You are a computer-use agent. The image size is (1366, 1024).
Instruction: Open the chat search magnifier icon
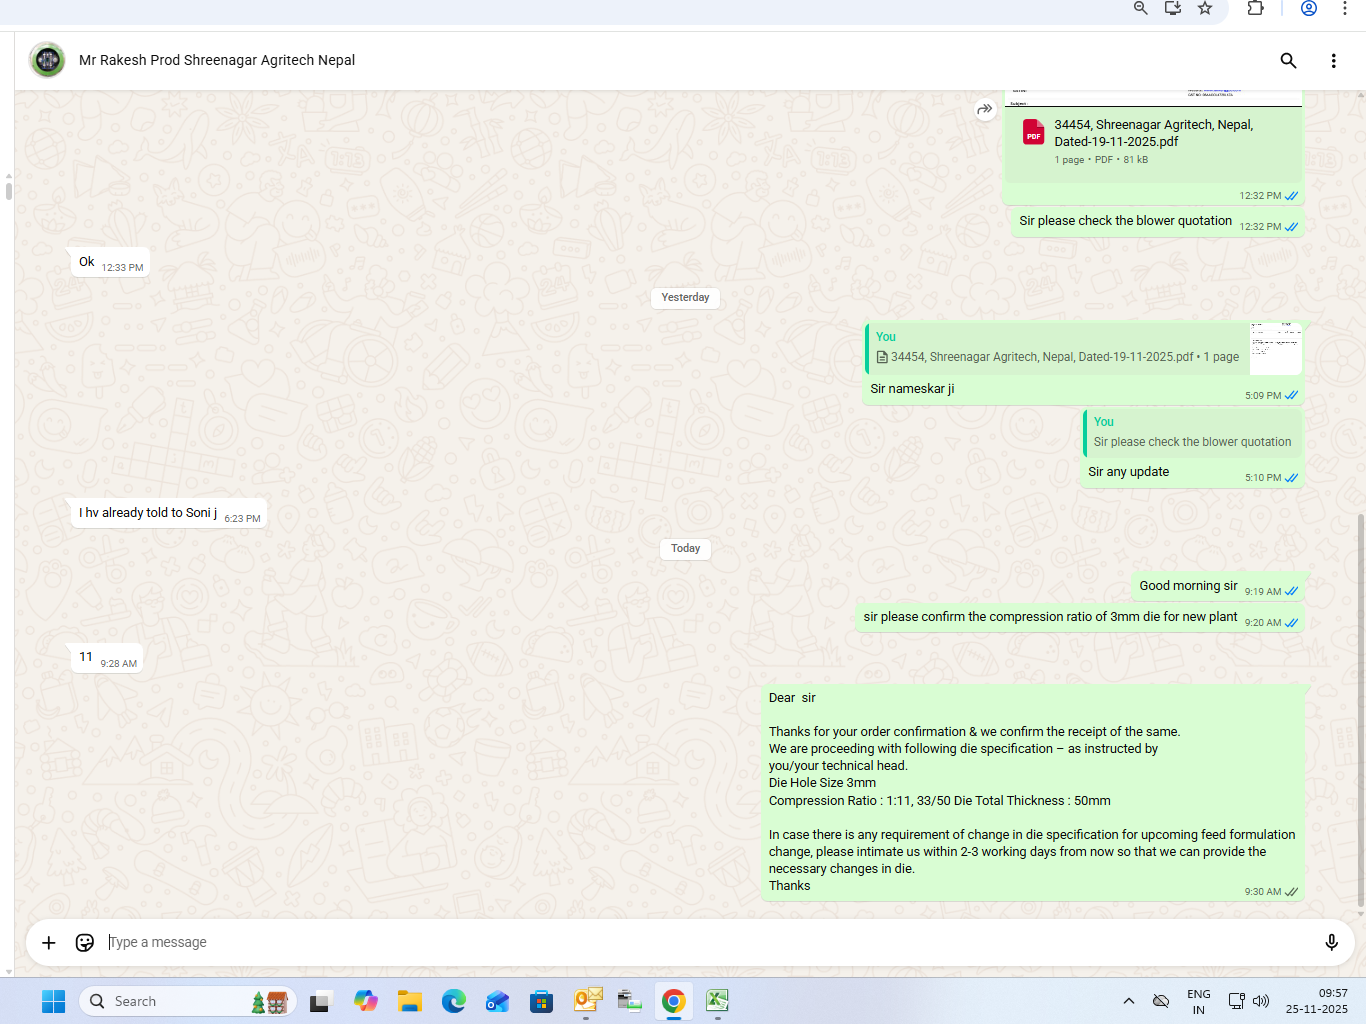tap(1288, 61)
